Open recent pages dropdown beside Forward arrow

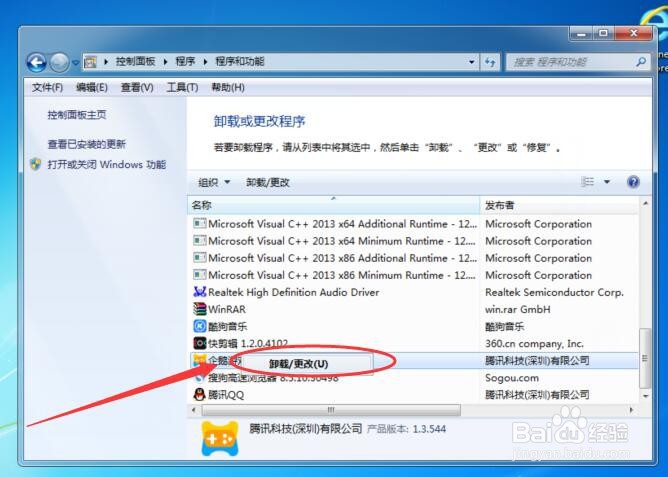tap(75, 63)
